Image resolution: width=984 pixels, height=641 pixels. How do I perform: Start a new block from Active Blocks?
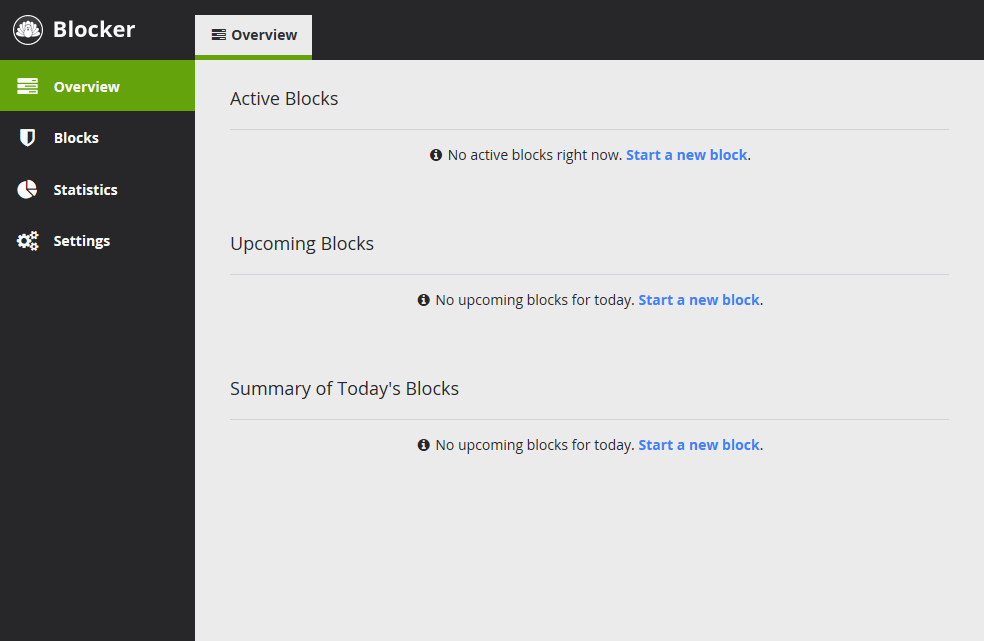(x=687, y=154)
